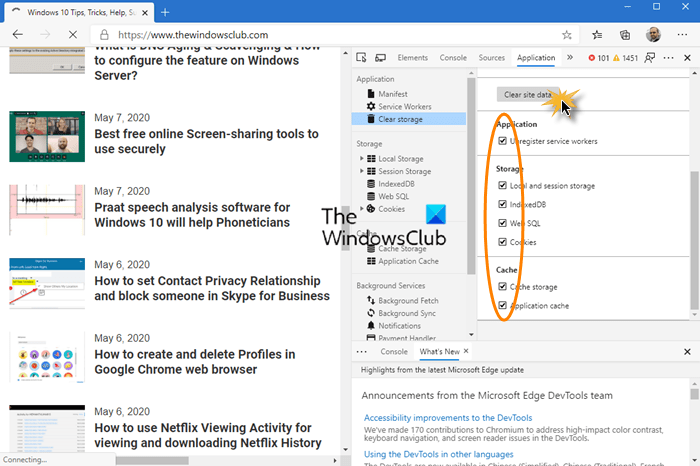Show more DevTools tabs chevron
Viewport: 700px width, 466px height.
[570, 58]
